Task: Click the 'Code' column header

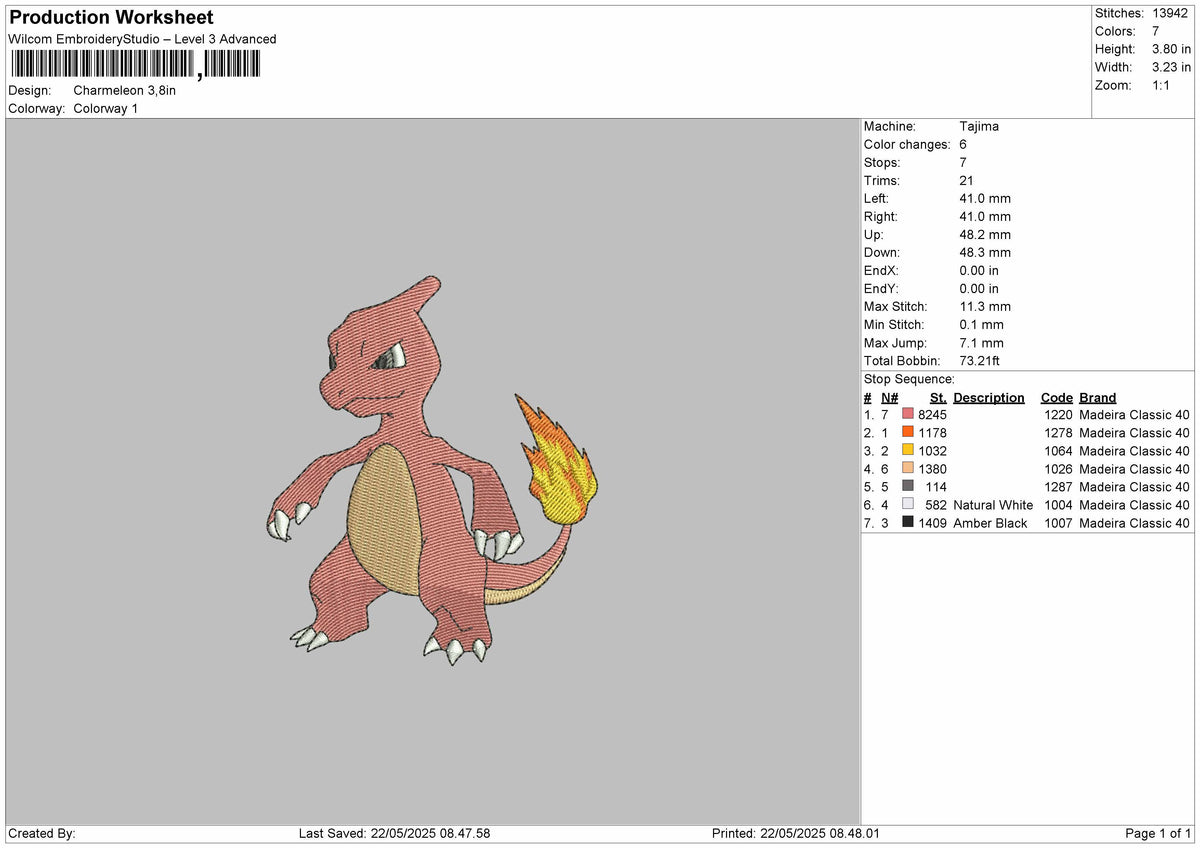Action: click(1056, 397)
